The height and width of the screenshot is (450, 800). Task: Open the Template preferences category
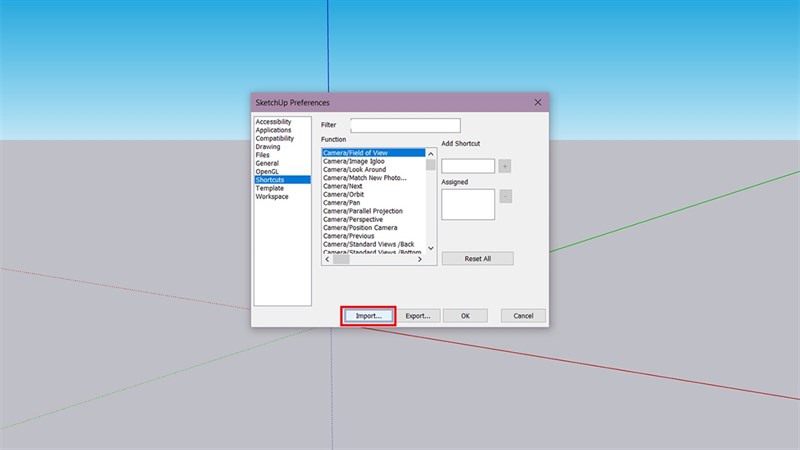tap(270, 188)
